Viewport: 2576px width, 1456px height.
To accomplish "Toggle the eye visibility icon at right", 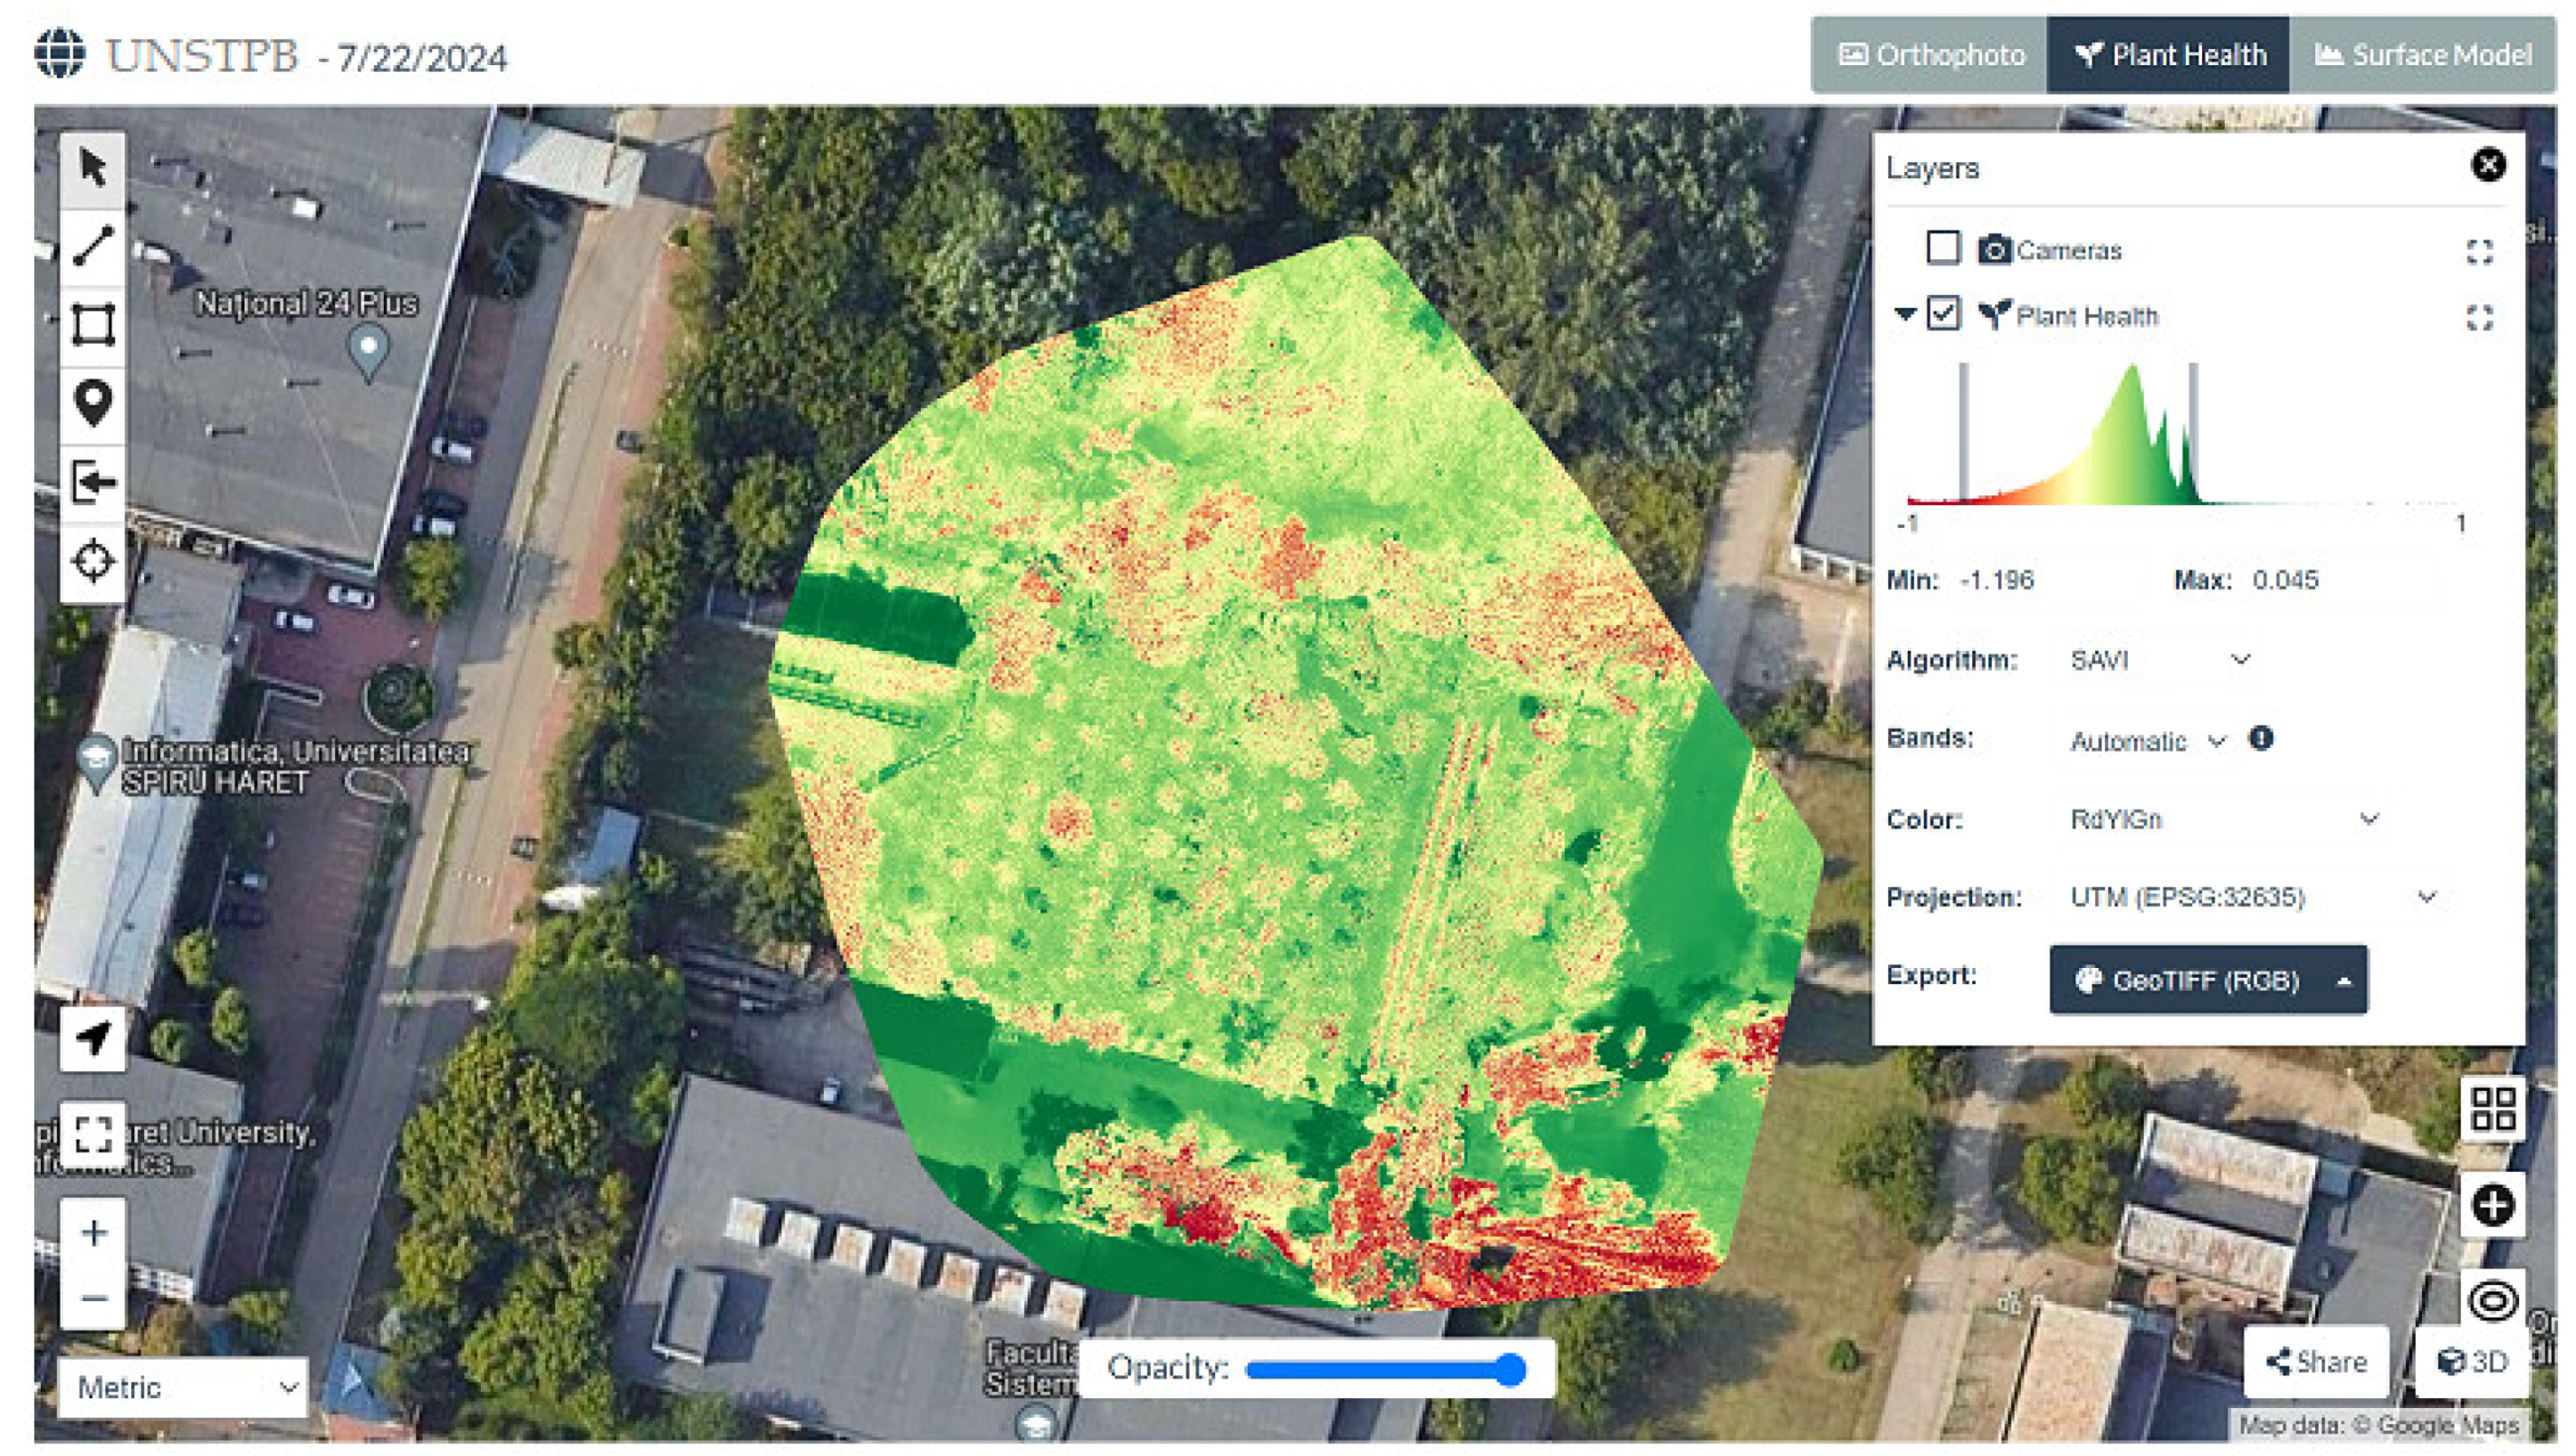I will point(2491,1301).
